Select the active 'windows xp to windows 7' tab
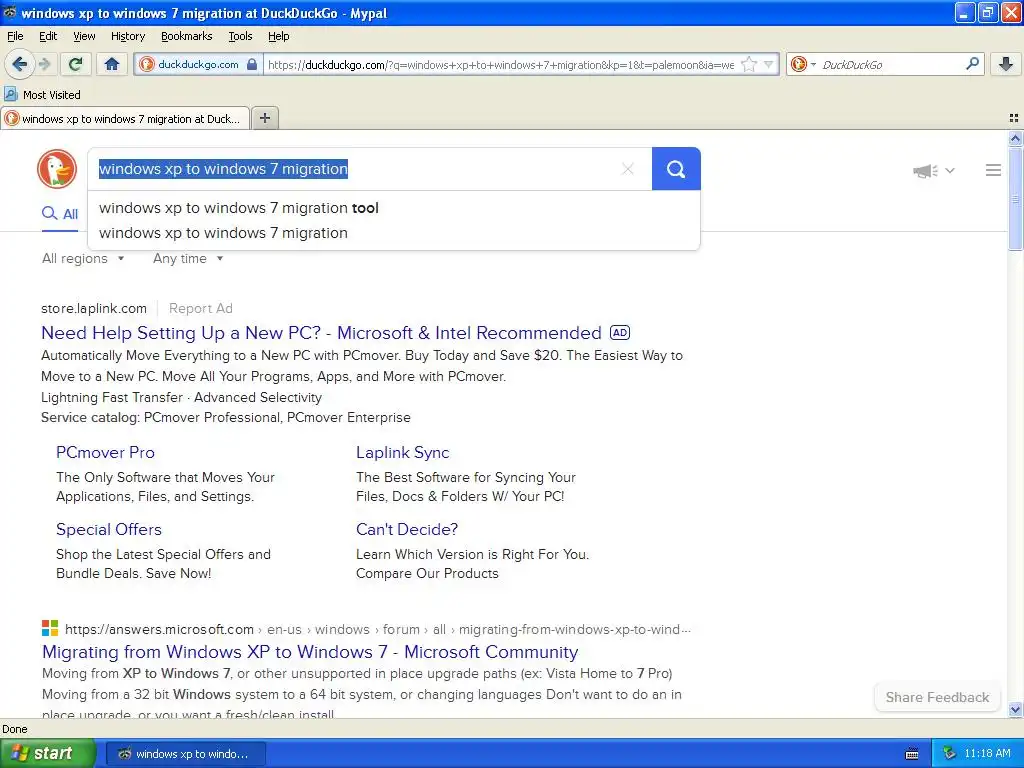 [125, 118]
